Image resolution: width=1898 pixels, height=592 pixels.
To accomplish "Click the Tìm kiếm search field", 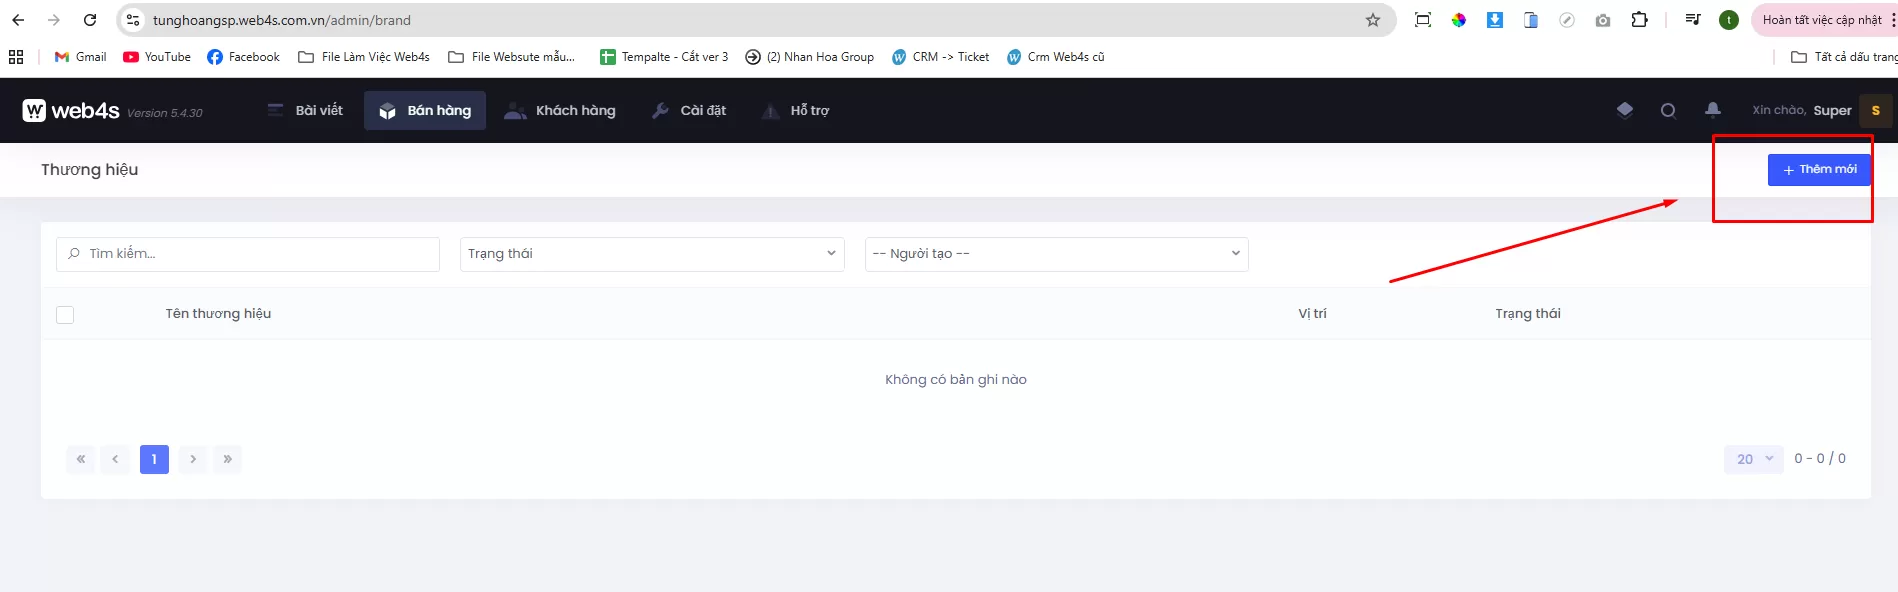I will click(250, 254).
